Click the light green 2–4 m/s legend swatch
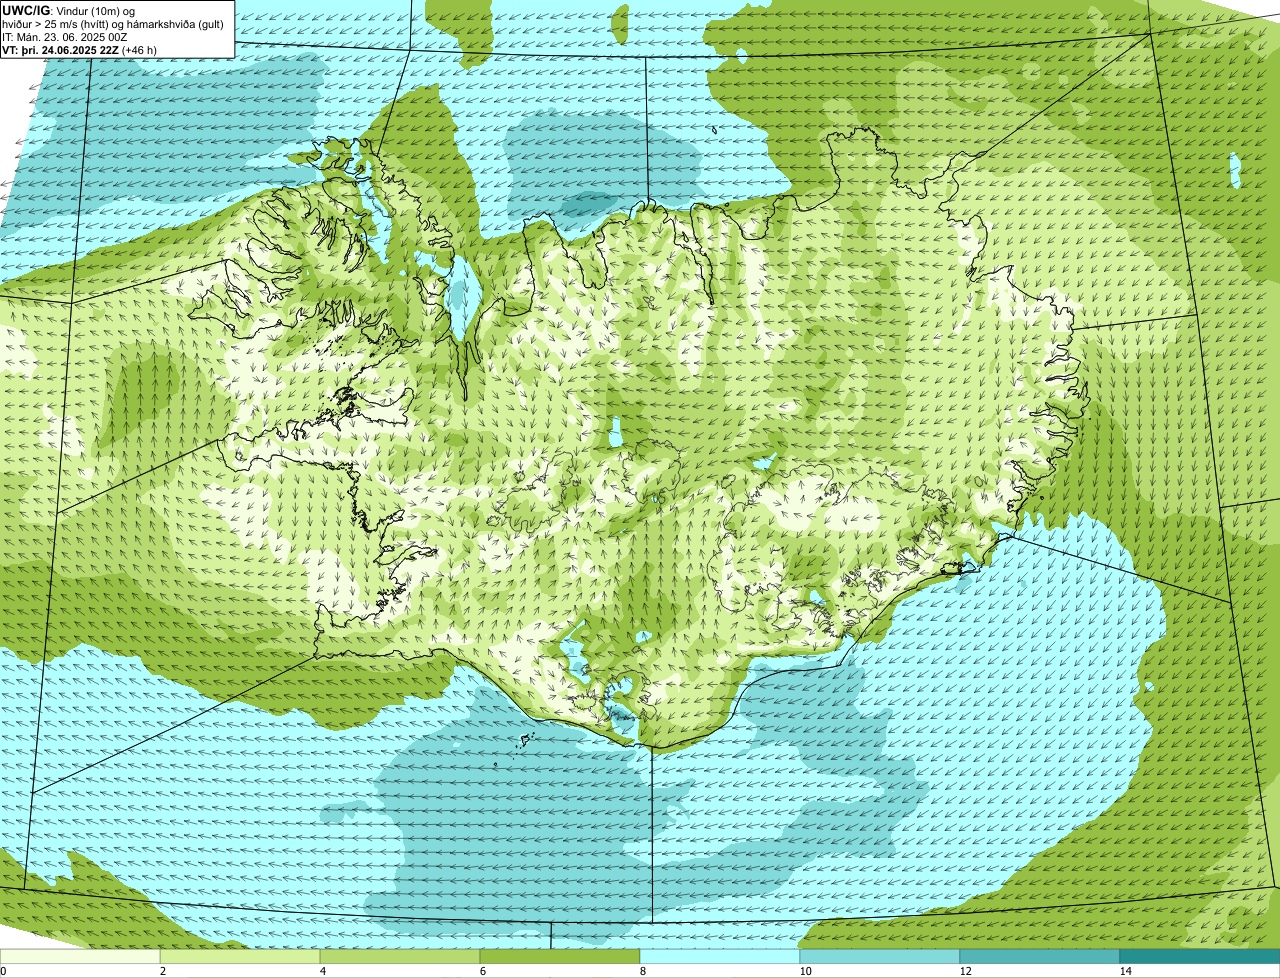 click(x=240, y=956)
